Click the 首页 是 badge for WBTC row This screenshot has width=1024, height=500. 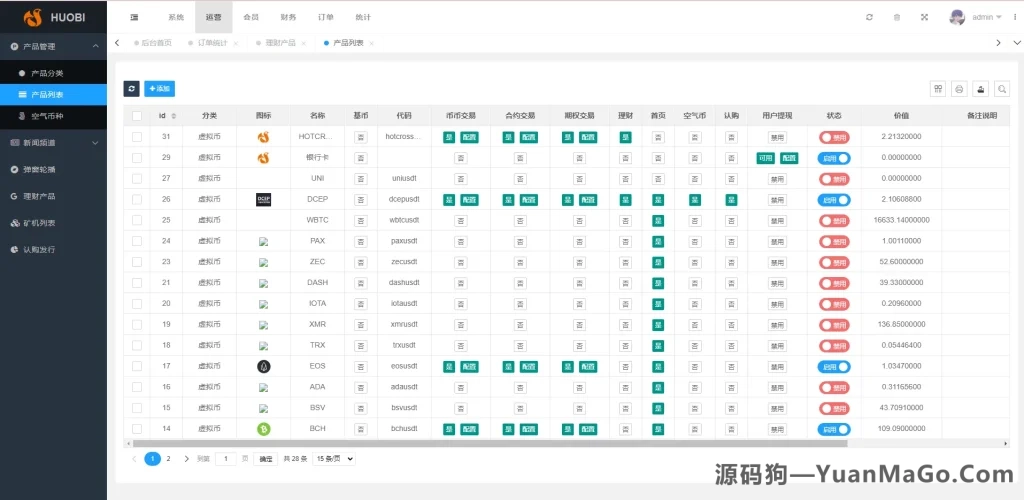658,221
